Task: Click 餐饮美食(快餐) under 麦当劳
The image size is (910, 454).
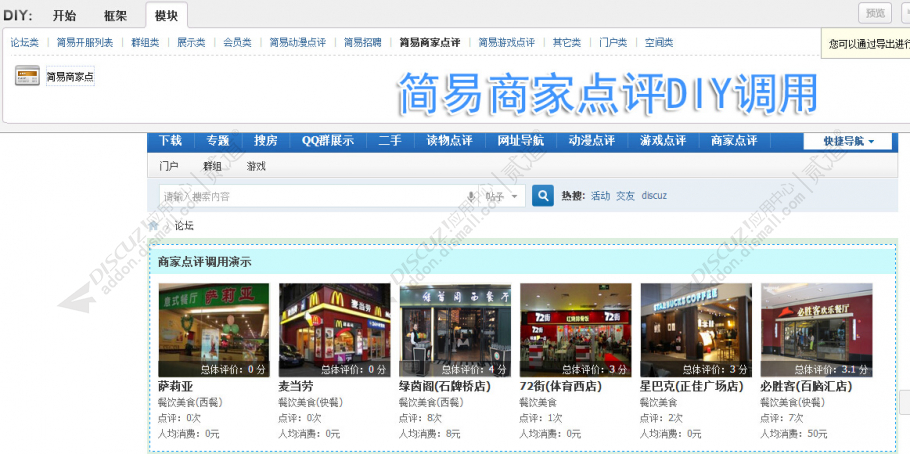Action: [311, 402]
